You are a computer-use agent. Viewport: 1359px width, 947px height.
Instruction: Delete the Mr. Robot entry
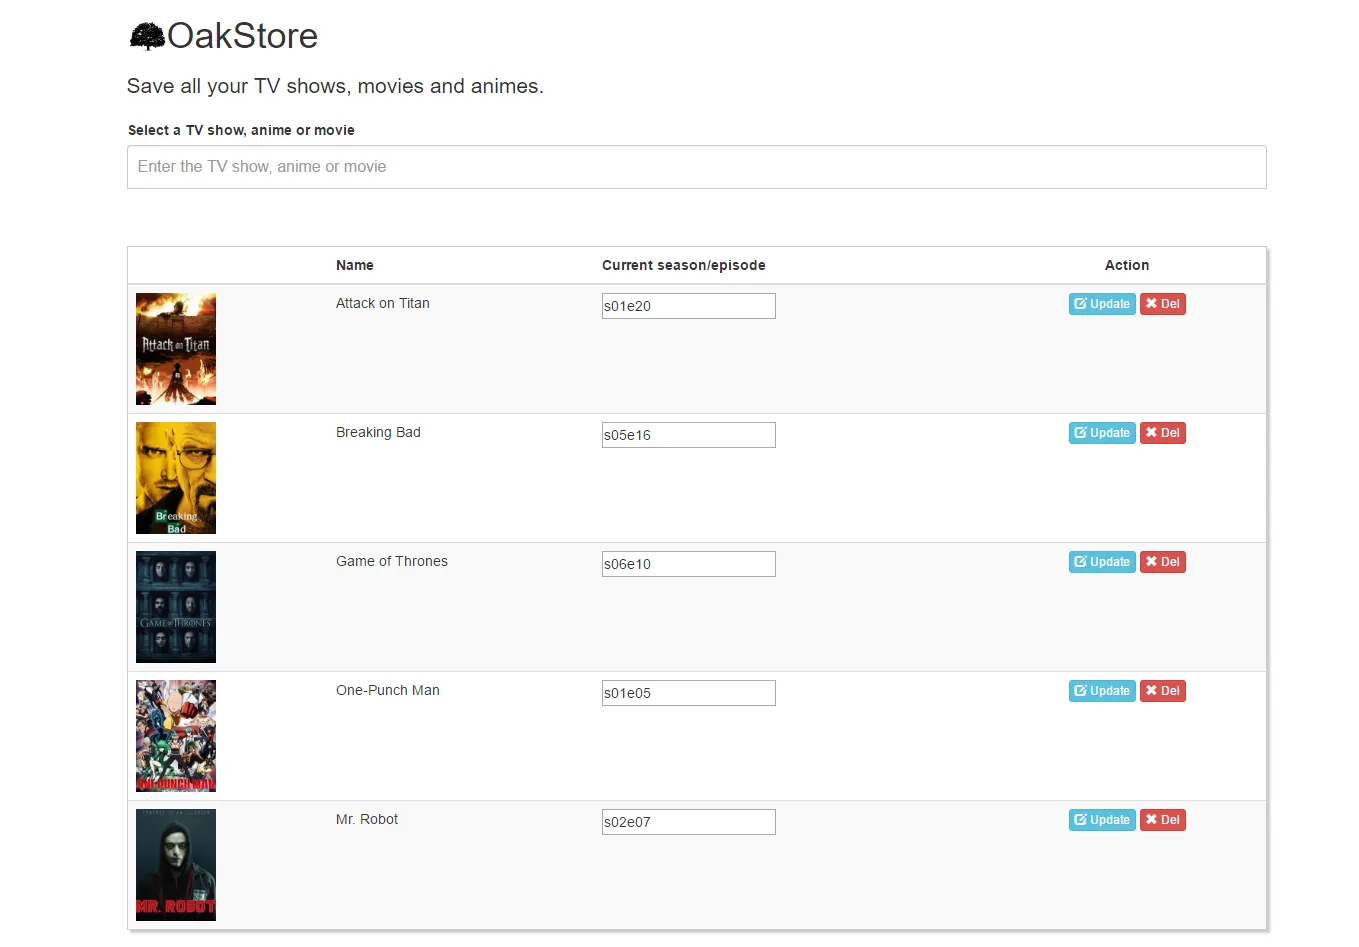pos(1163,820)
